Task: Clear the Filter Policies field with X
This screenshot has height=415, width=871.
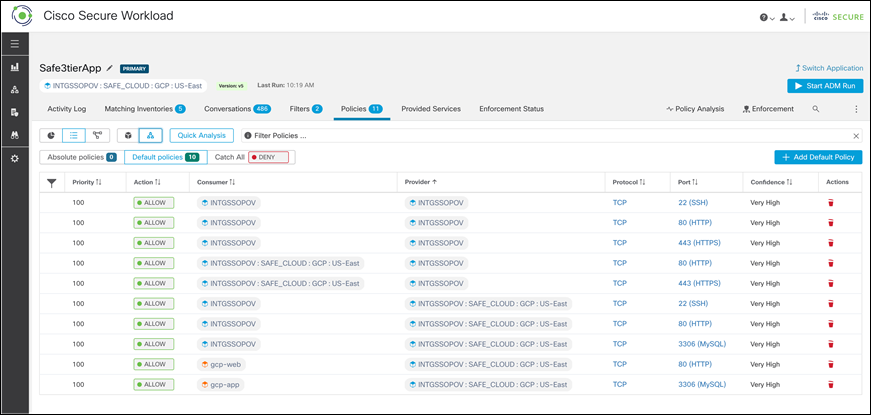Action: click(x=856, y=136)
